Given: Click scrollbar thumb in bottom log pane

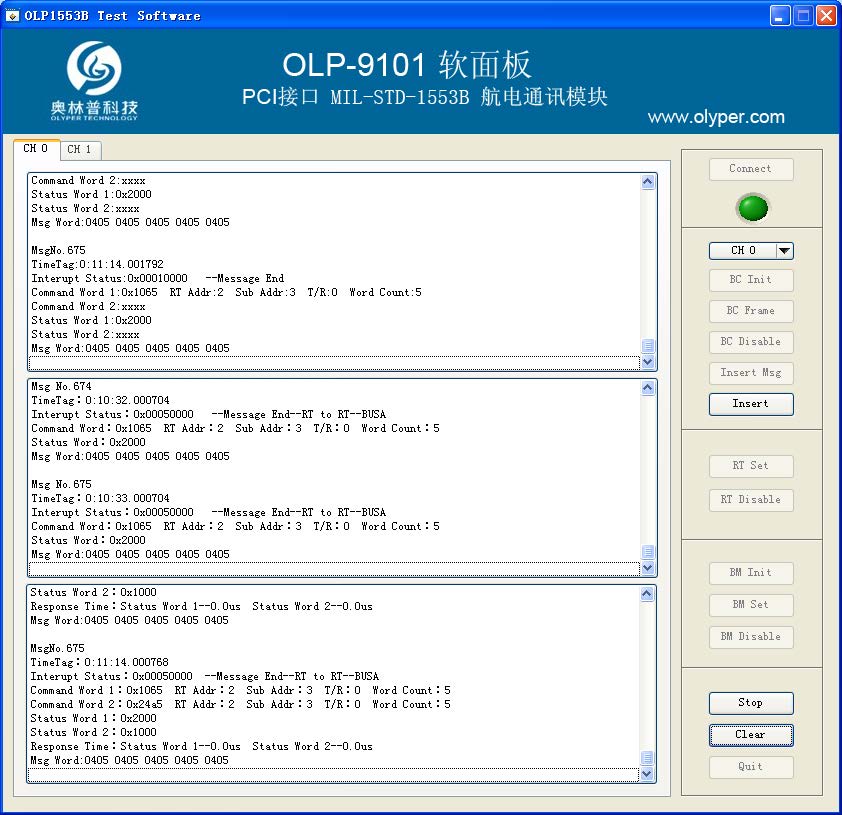Looking at the screenshot, I should (647, 758).
